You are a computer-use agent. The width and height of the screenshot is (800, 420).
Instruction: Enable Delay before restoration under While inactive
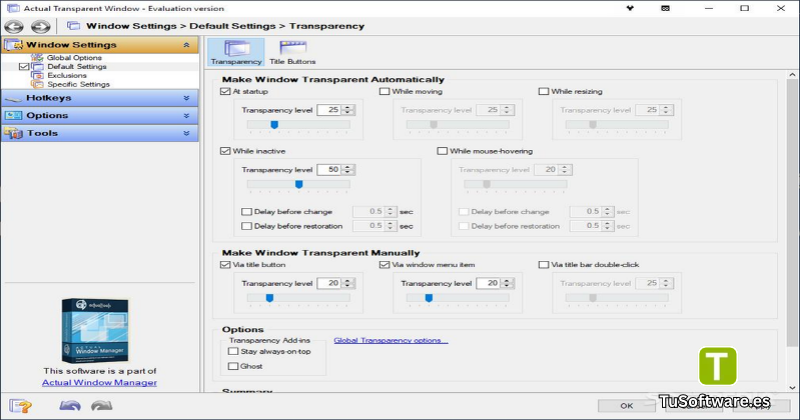click(x=246, y=226)
